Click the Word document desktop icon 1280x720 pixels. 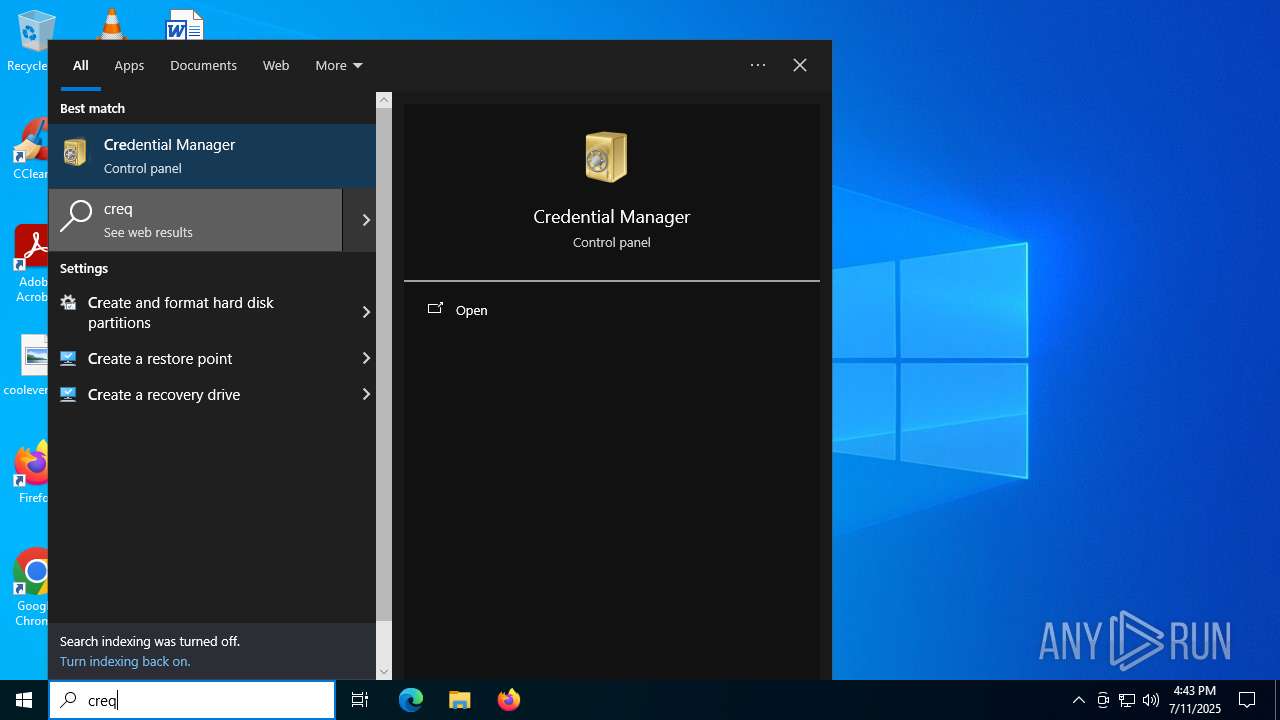tap(185, 24)
